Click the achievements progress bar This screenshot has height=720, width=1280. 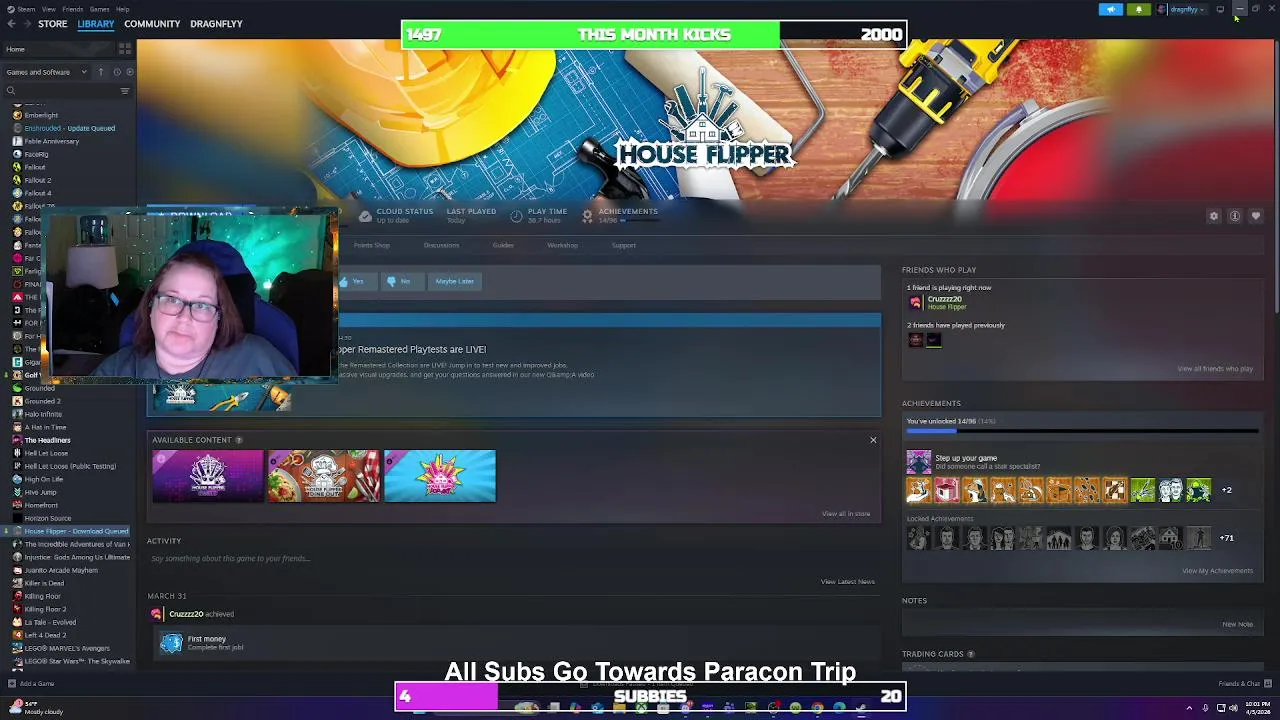click(x=1082, y=431)
